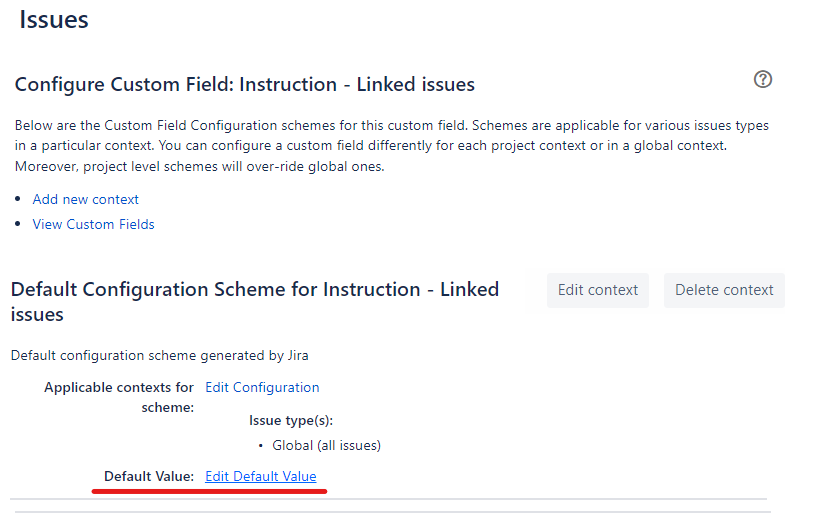Click the bullet beside Global (all issues)
Viewport: 826px width, 523px height.
[x=261, y=446]
